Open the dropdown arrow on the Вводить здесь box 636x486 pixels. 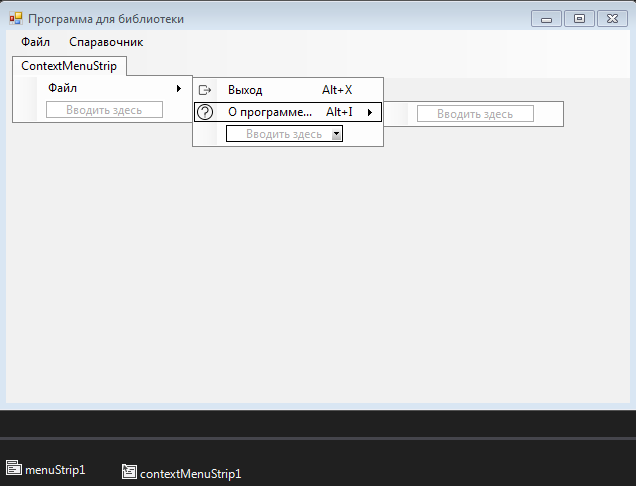point(337,134)
